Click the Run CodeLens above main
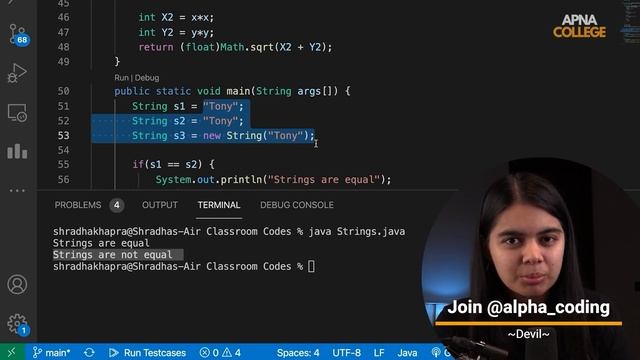 (x=121, y=78)
